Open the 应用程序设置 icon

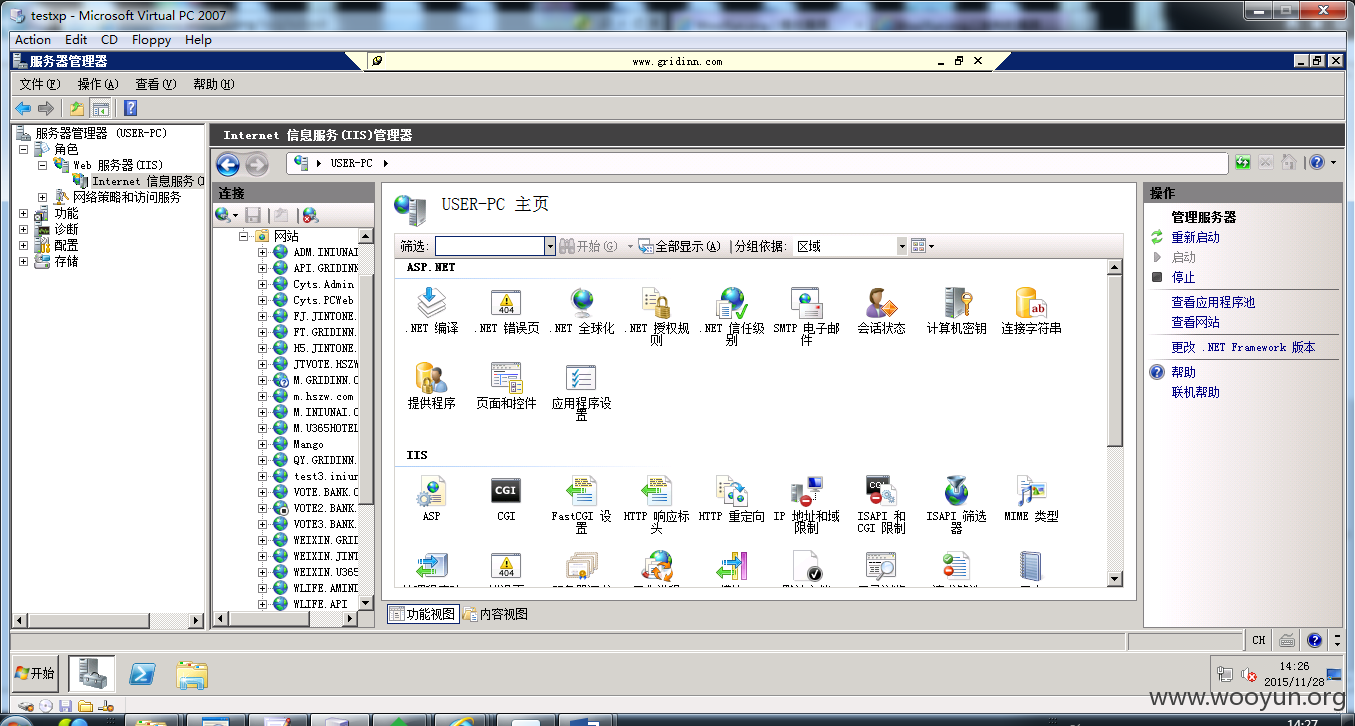[x=581, y=379]
